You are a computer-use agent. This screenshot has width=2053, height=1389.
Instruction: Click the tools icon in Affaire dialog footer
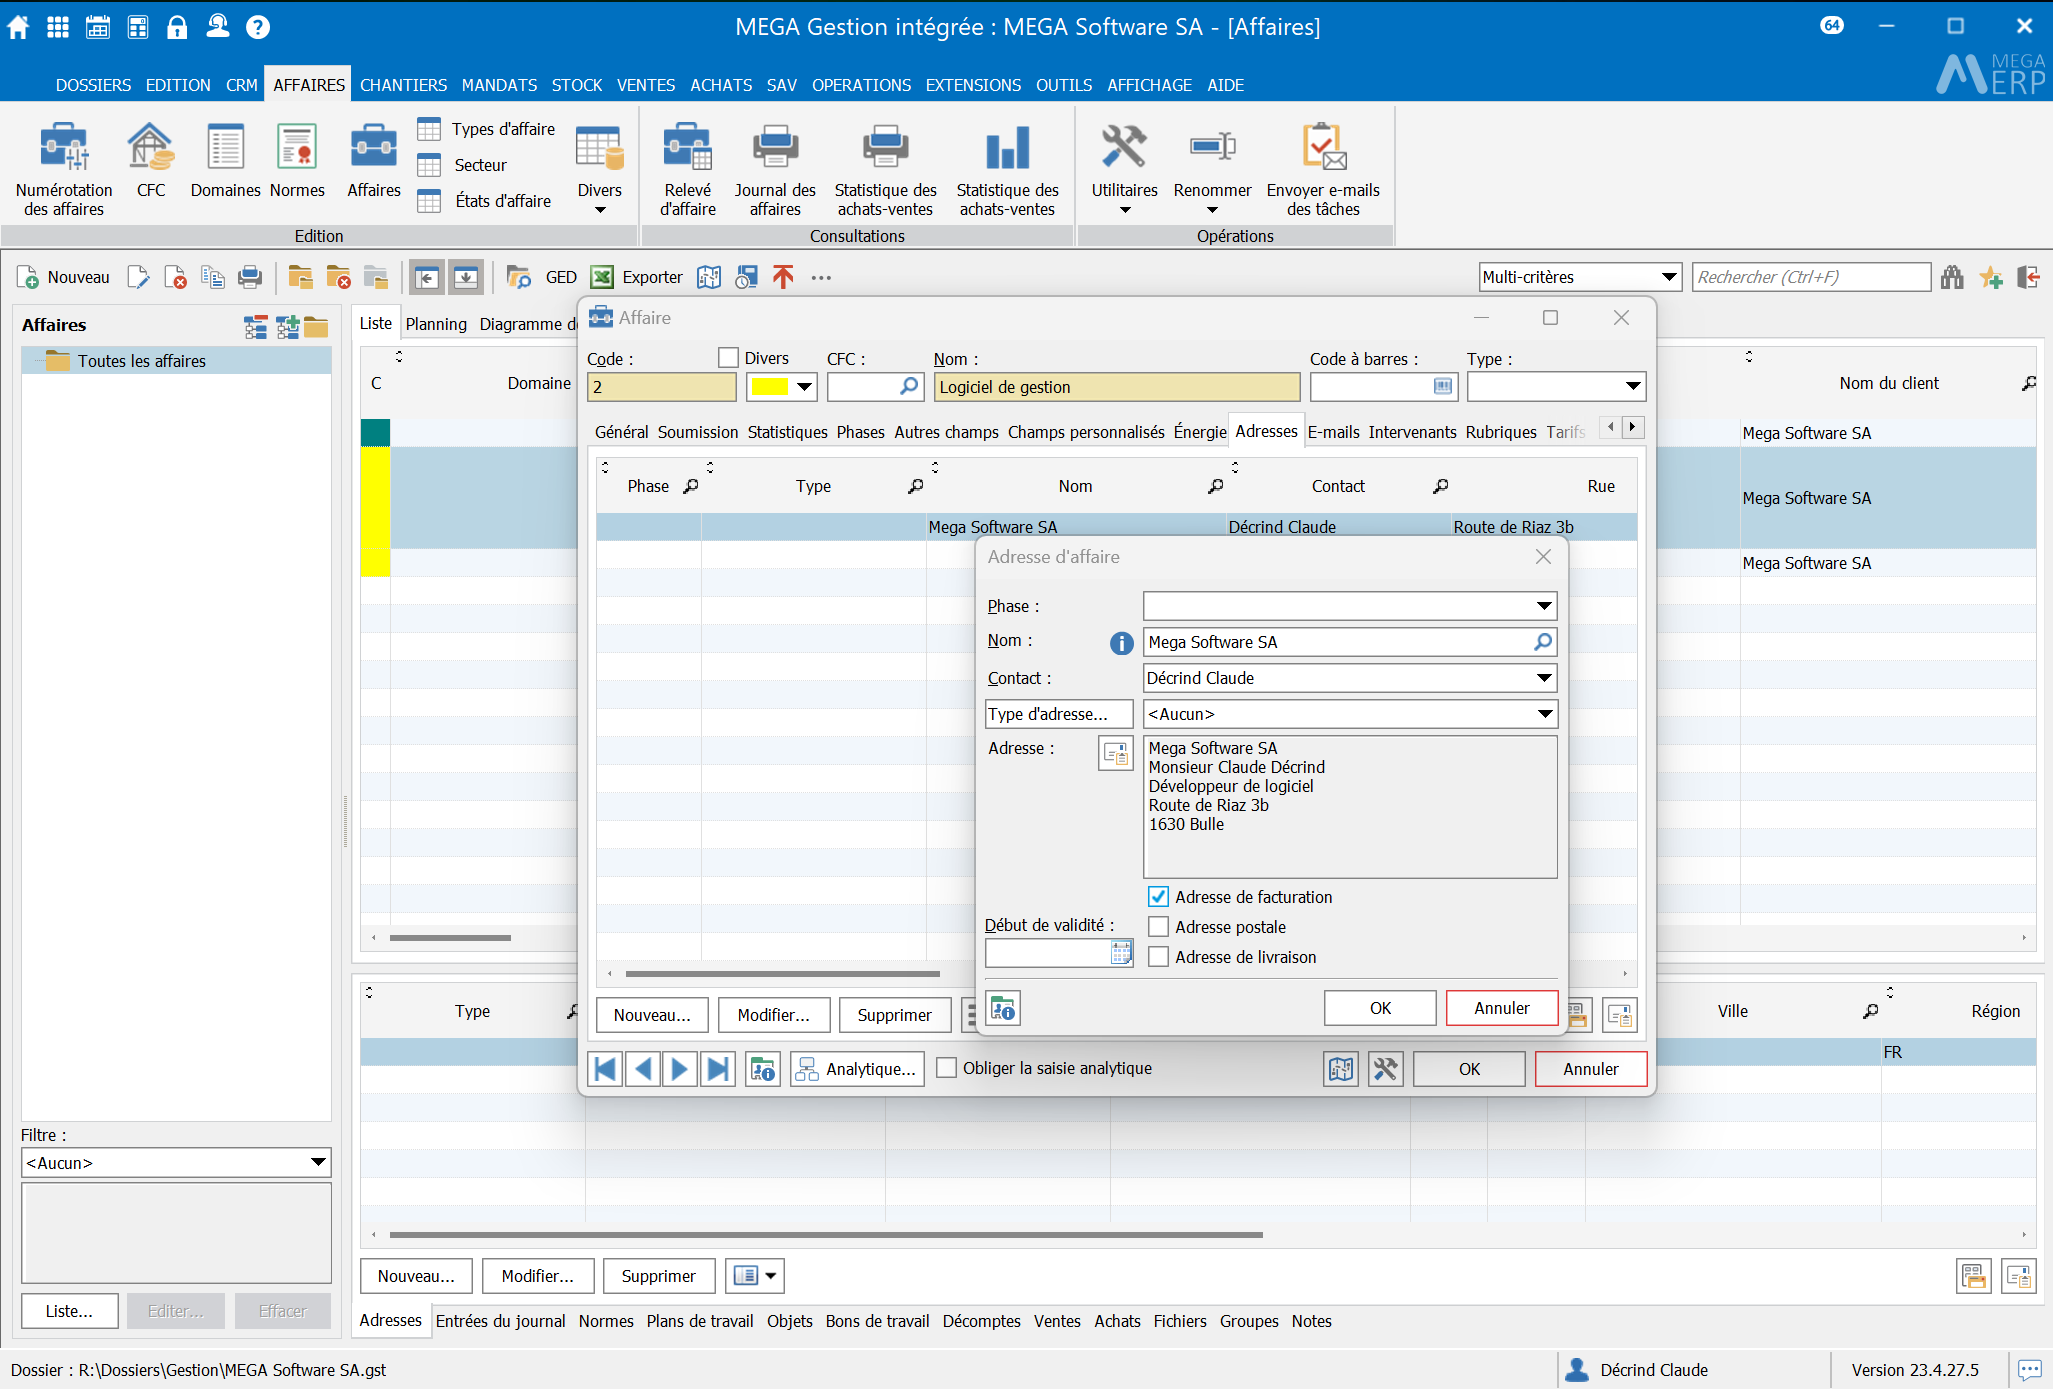(x=1385, y=1069)
